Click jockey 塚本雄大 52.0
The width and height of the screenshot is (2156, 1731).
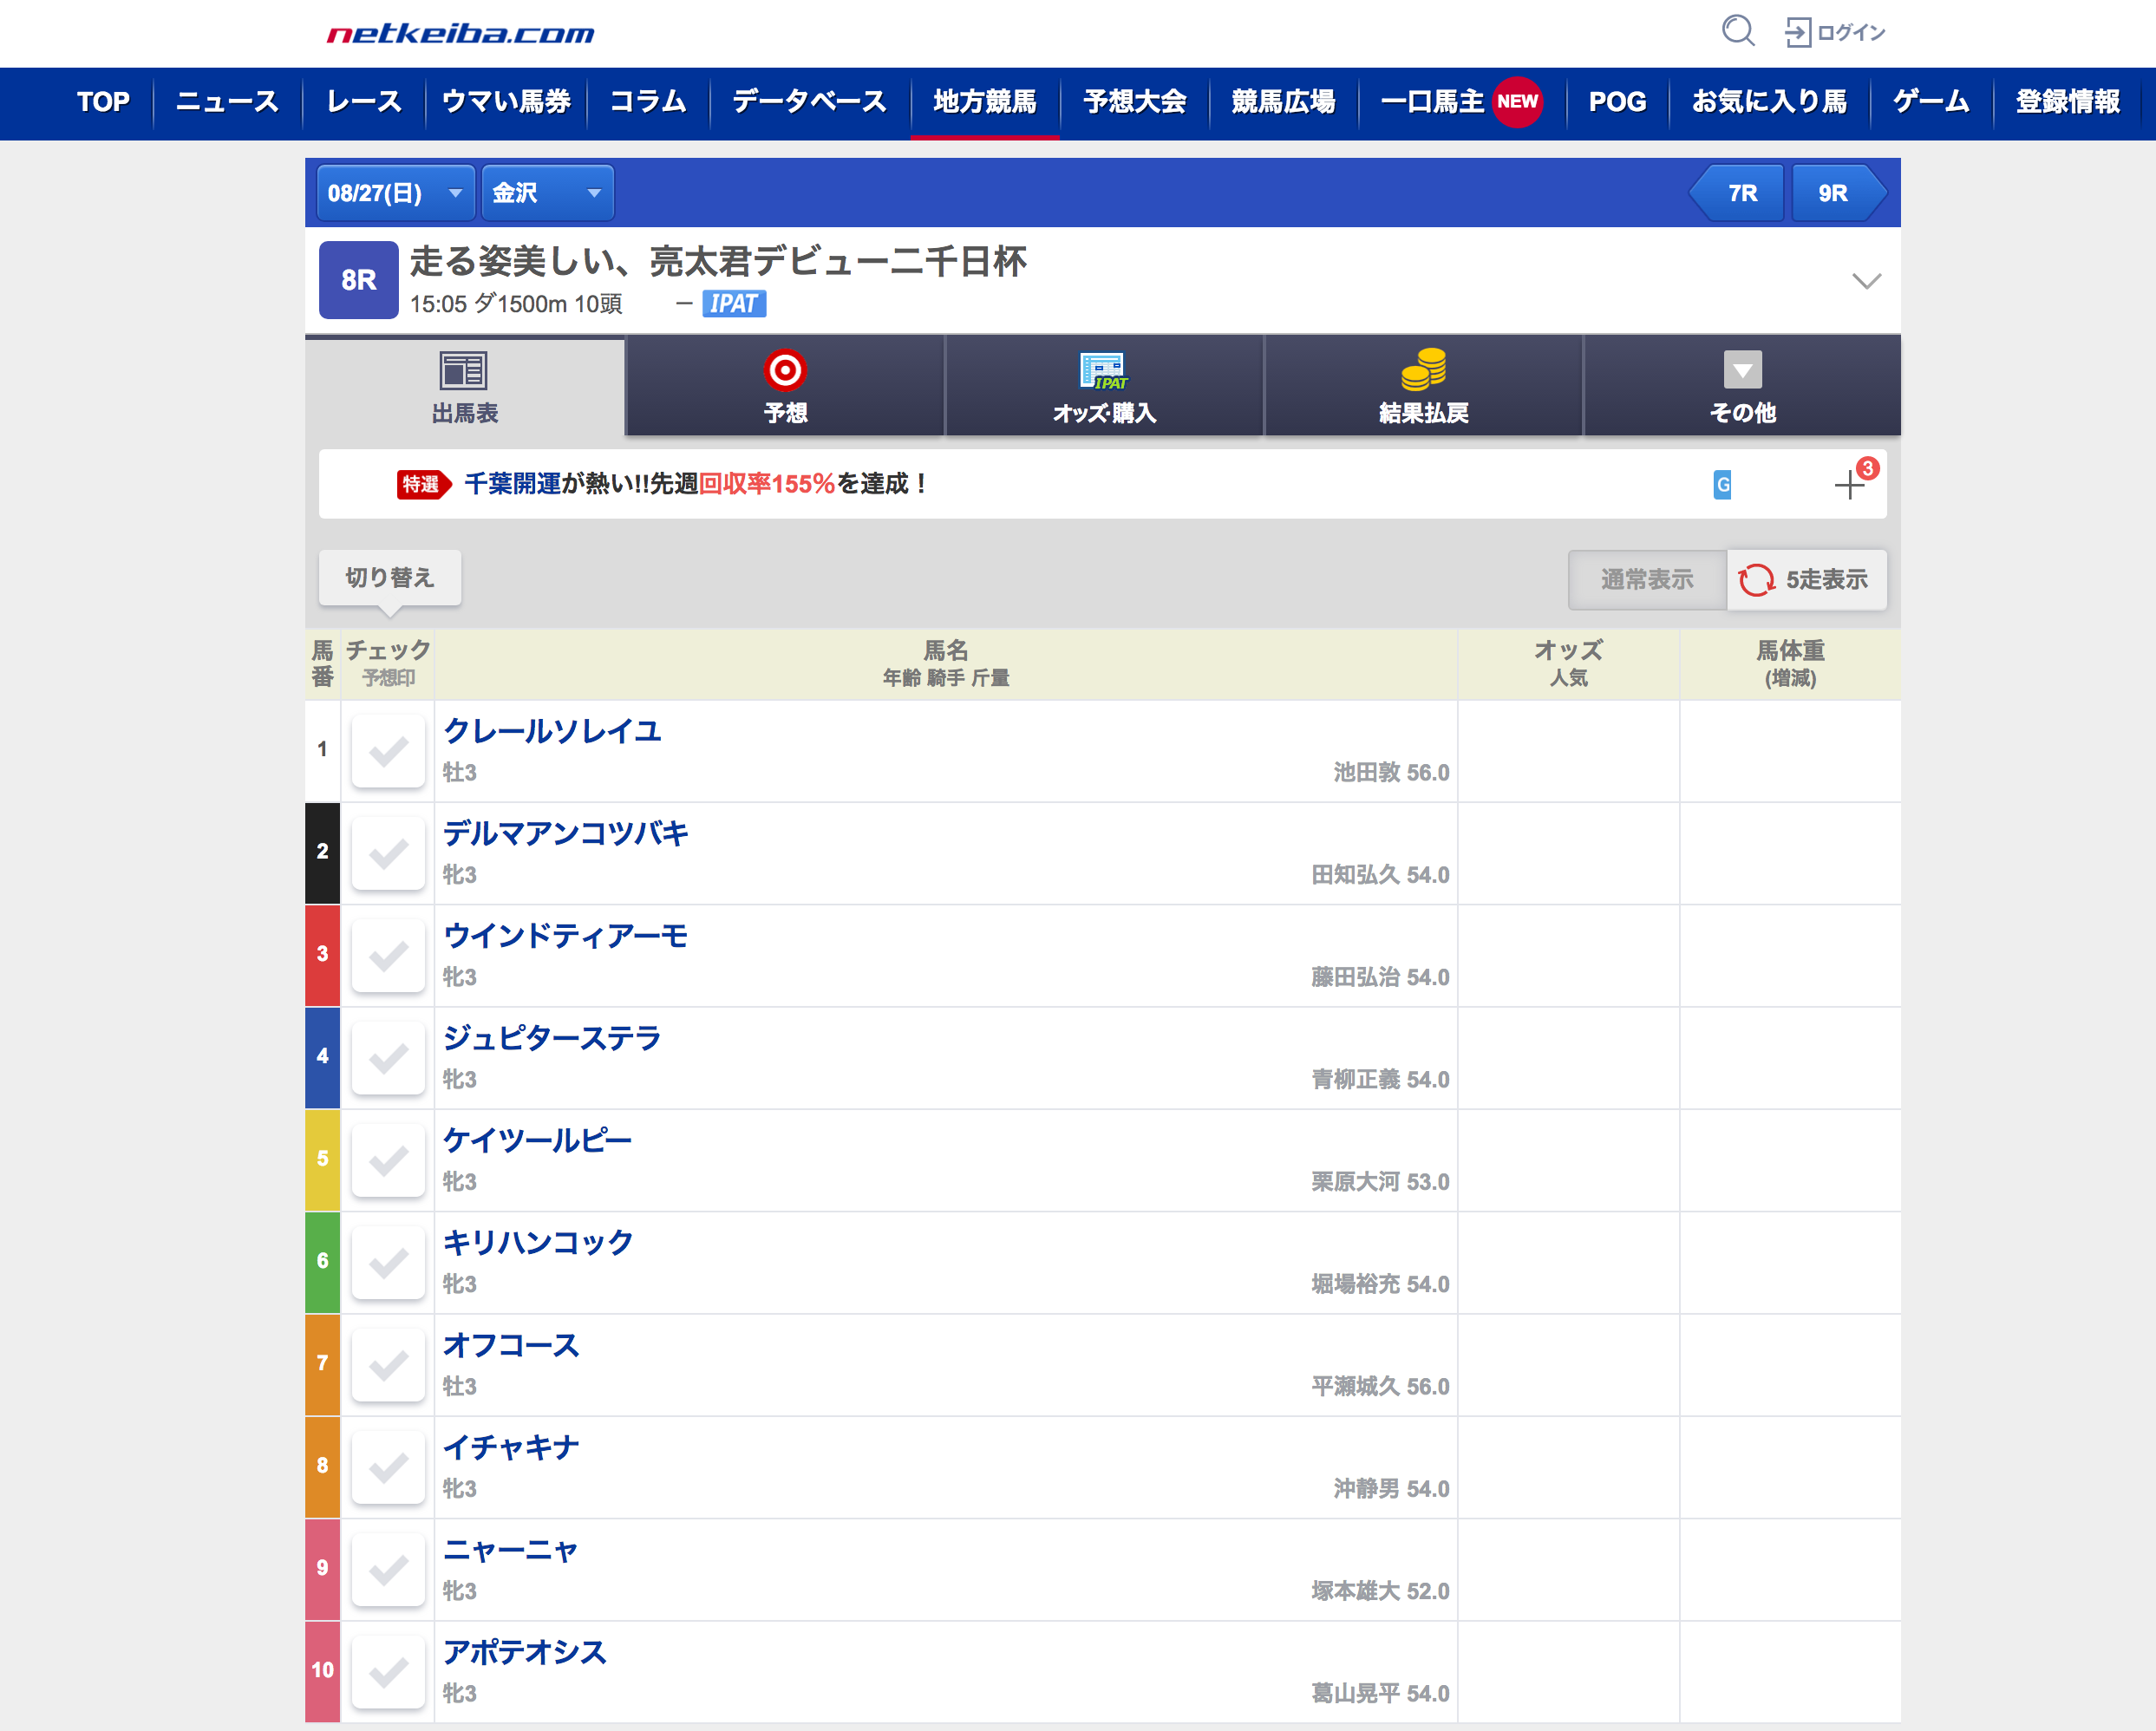[x=1380, y=1591]
